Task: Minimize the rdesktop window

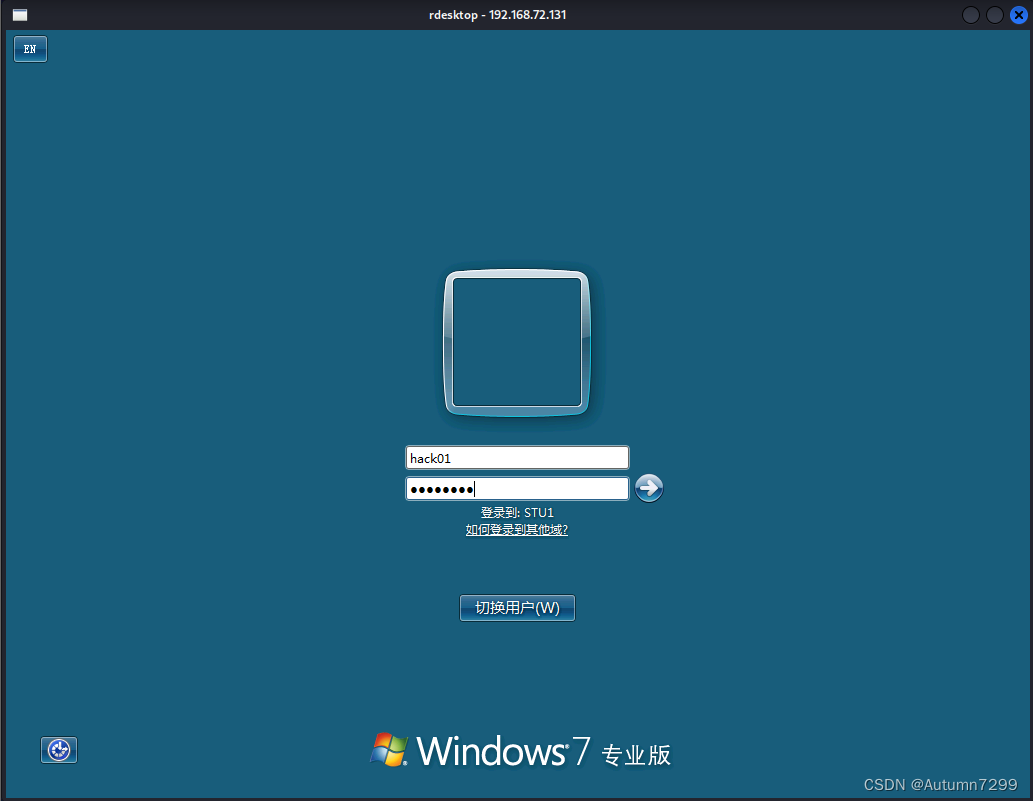Action: pyautogui.click(x=971, y=14)
